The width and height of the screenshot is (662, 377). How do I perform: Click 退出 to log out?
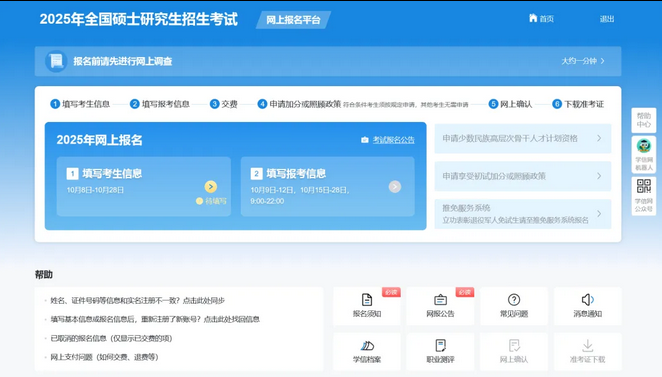[607, 19]
